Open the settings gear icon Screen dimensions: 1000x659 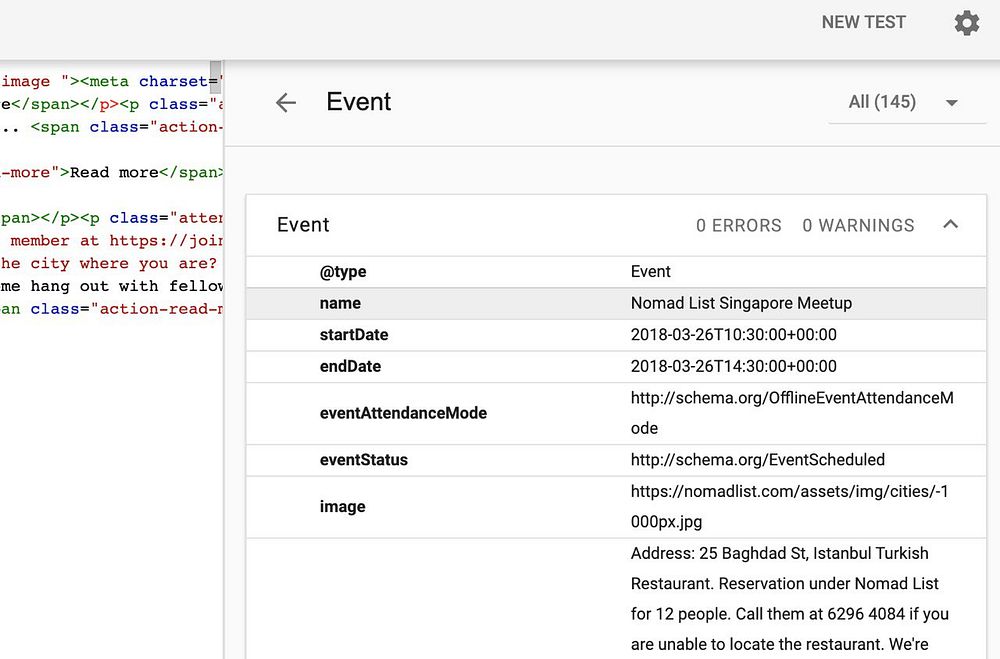[x=967, y=23]
